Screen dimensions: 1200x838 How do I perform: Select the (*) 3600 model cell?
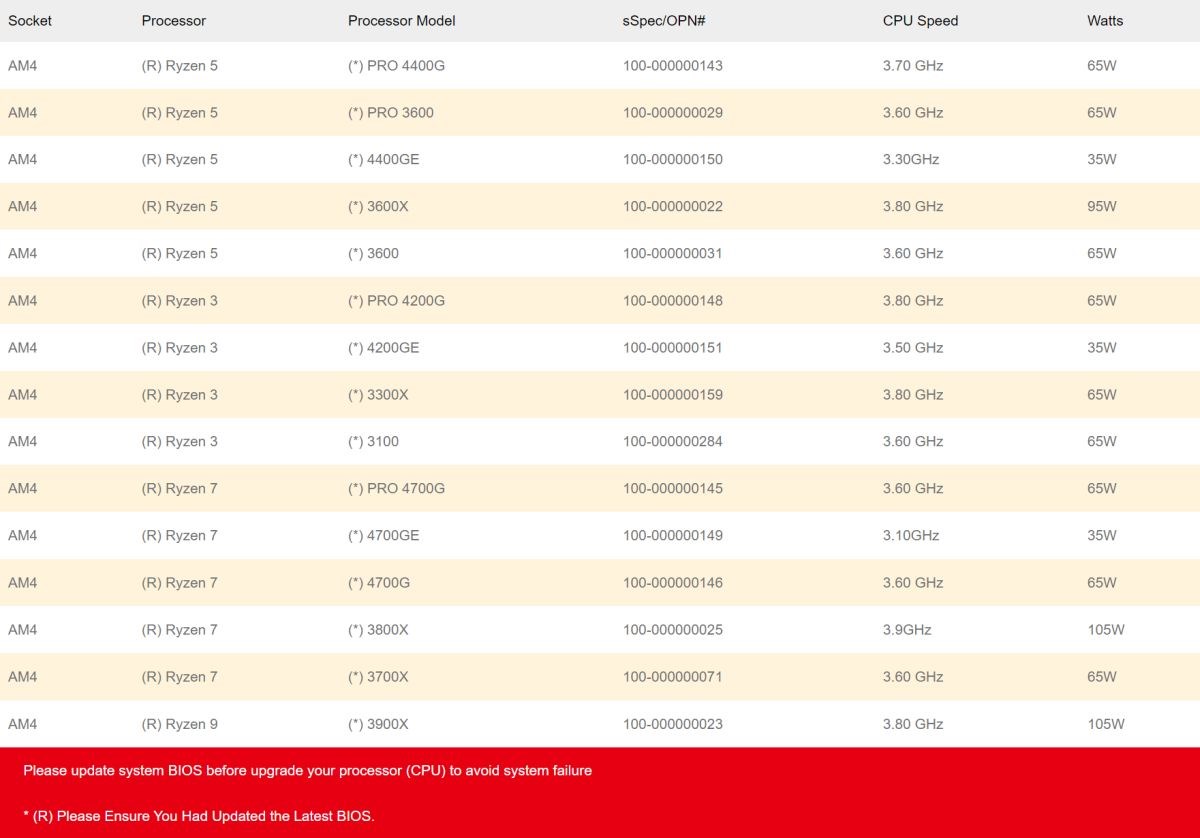click(373, 254)
